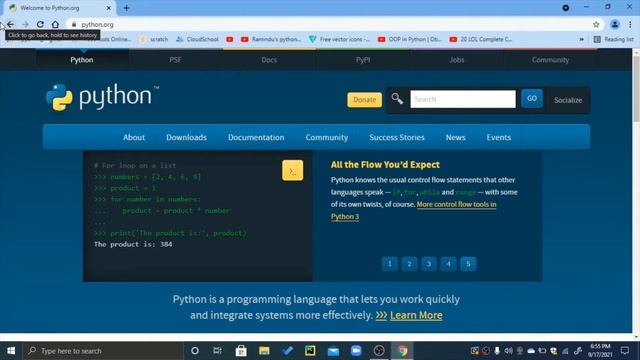Open Cortana circle icon on taskbar
The height and width of the screenshot is (360, 640).
(195, 351)
